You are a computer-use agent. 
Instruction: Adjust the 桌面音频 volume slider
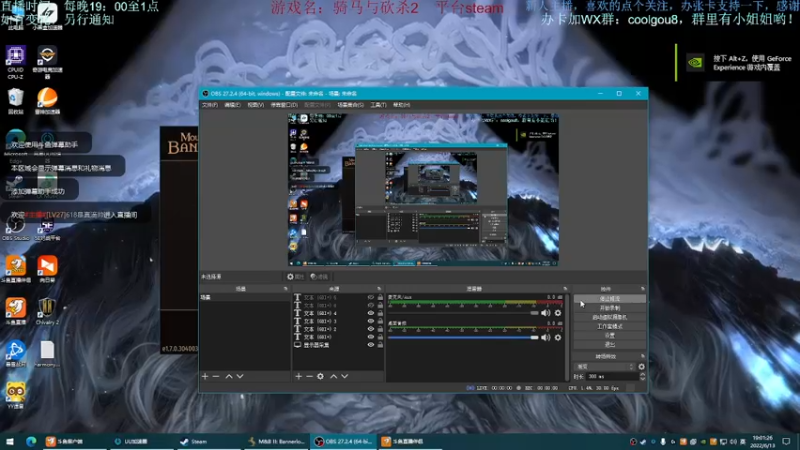tap(463, 337)
